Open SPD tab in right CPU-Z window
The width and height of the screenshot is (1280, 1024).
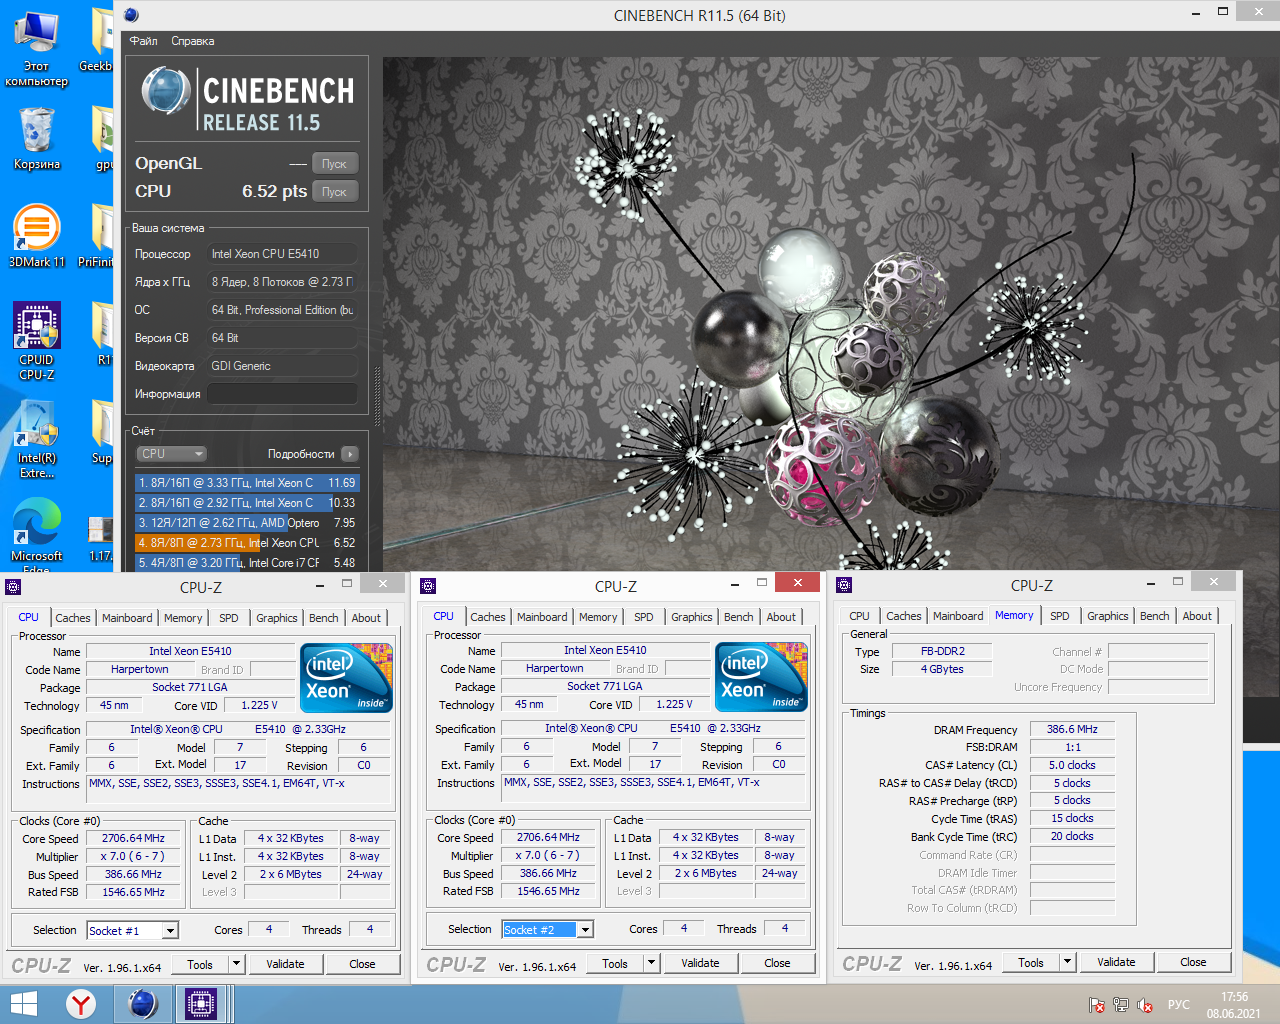point(1060,616)
